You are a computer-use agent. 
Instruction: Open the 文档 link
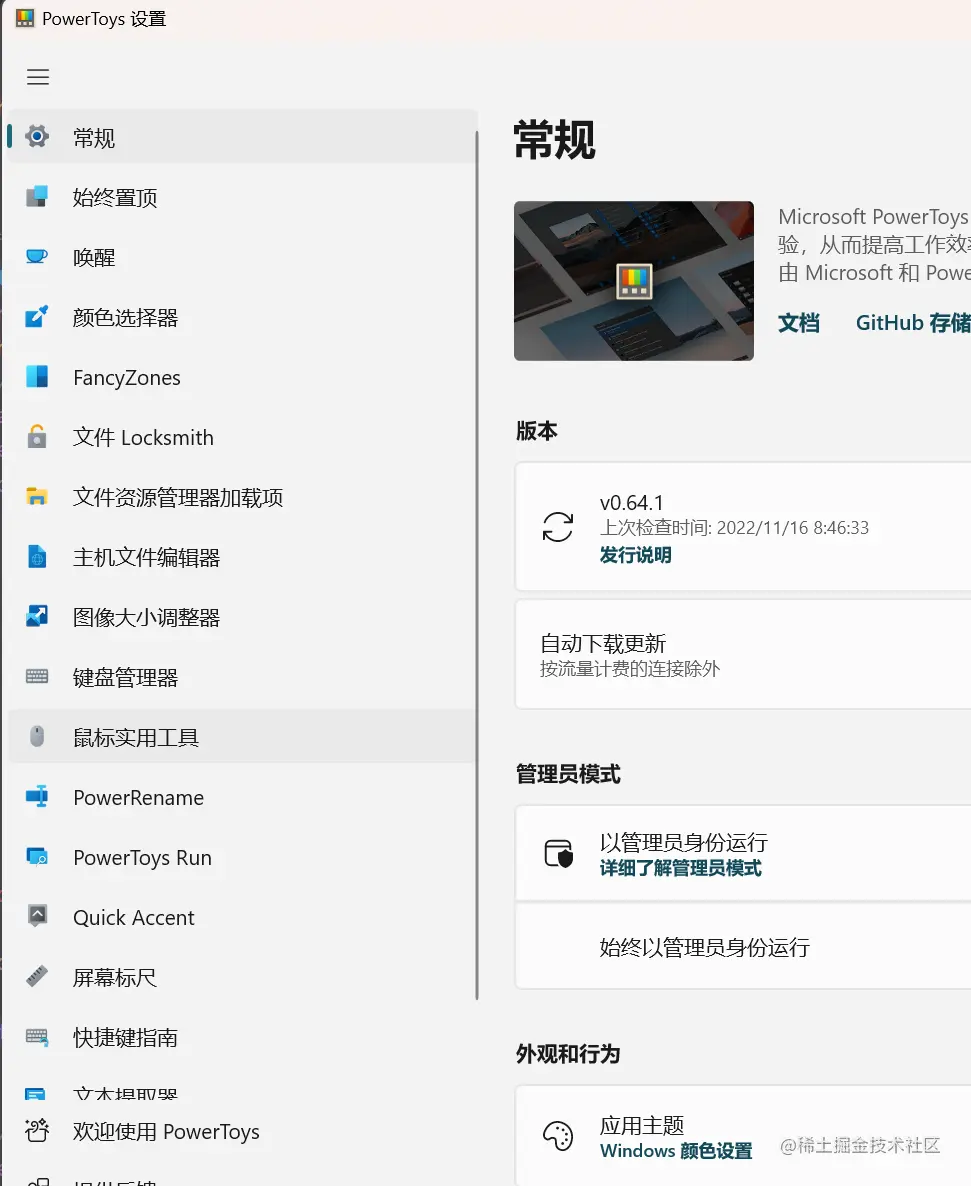click(799, 323)
